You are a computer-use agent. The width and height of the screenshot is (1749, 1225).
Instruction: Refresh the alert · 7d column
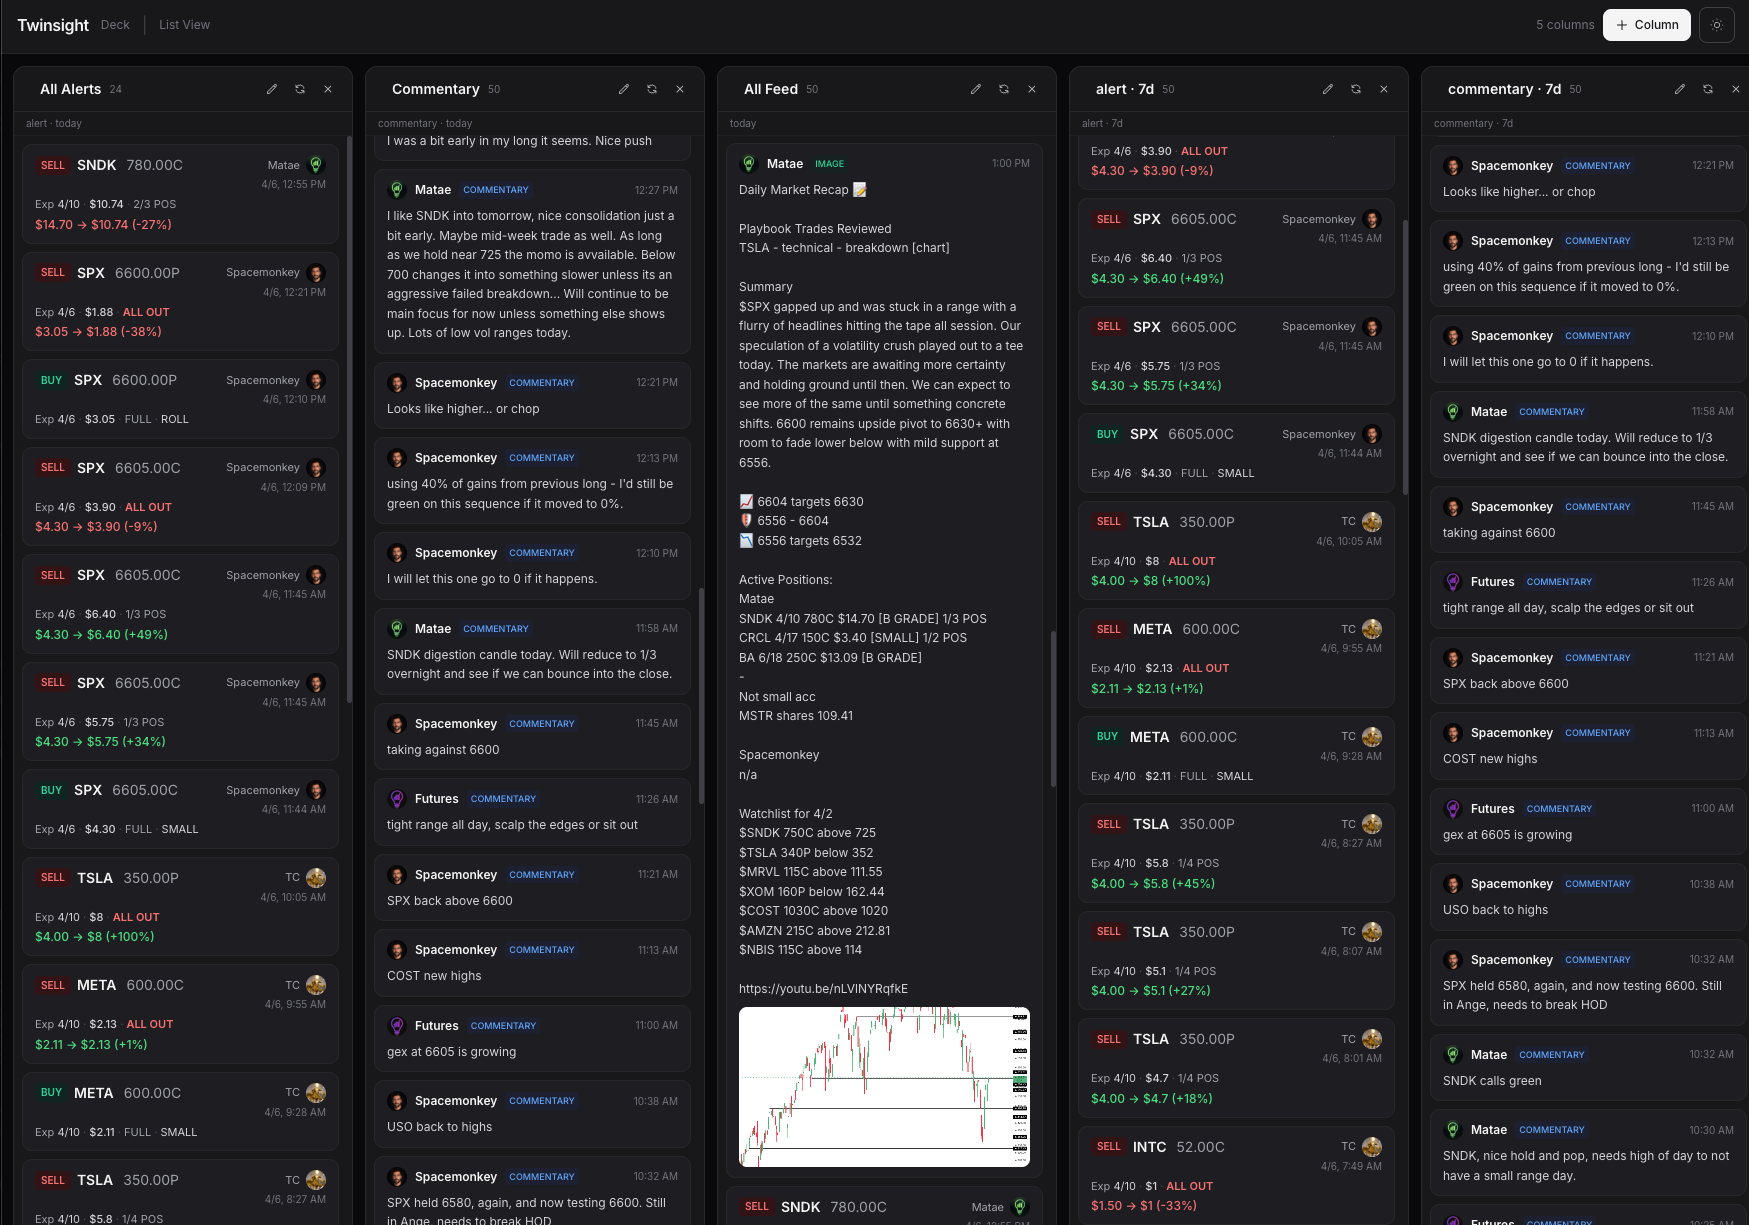coord(1356,89)
